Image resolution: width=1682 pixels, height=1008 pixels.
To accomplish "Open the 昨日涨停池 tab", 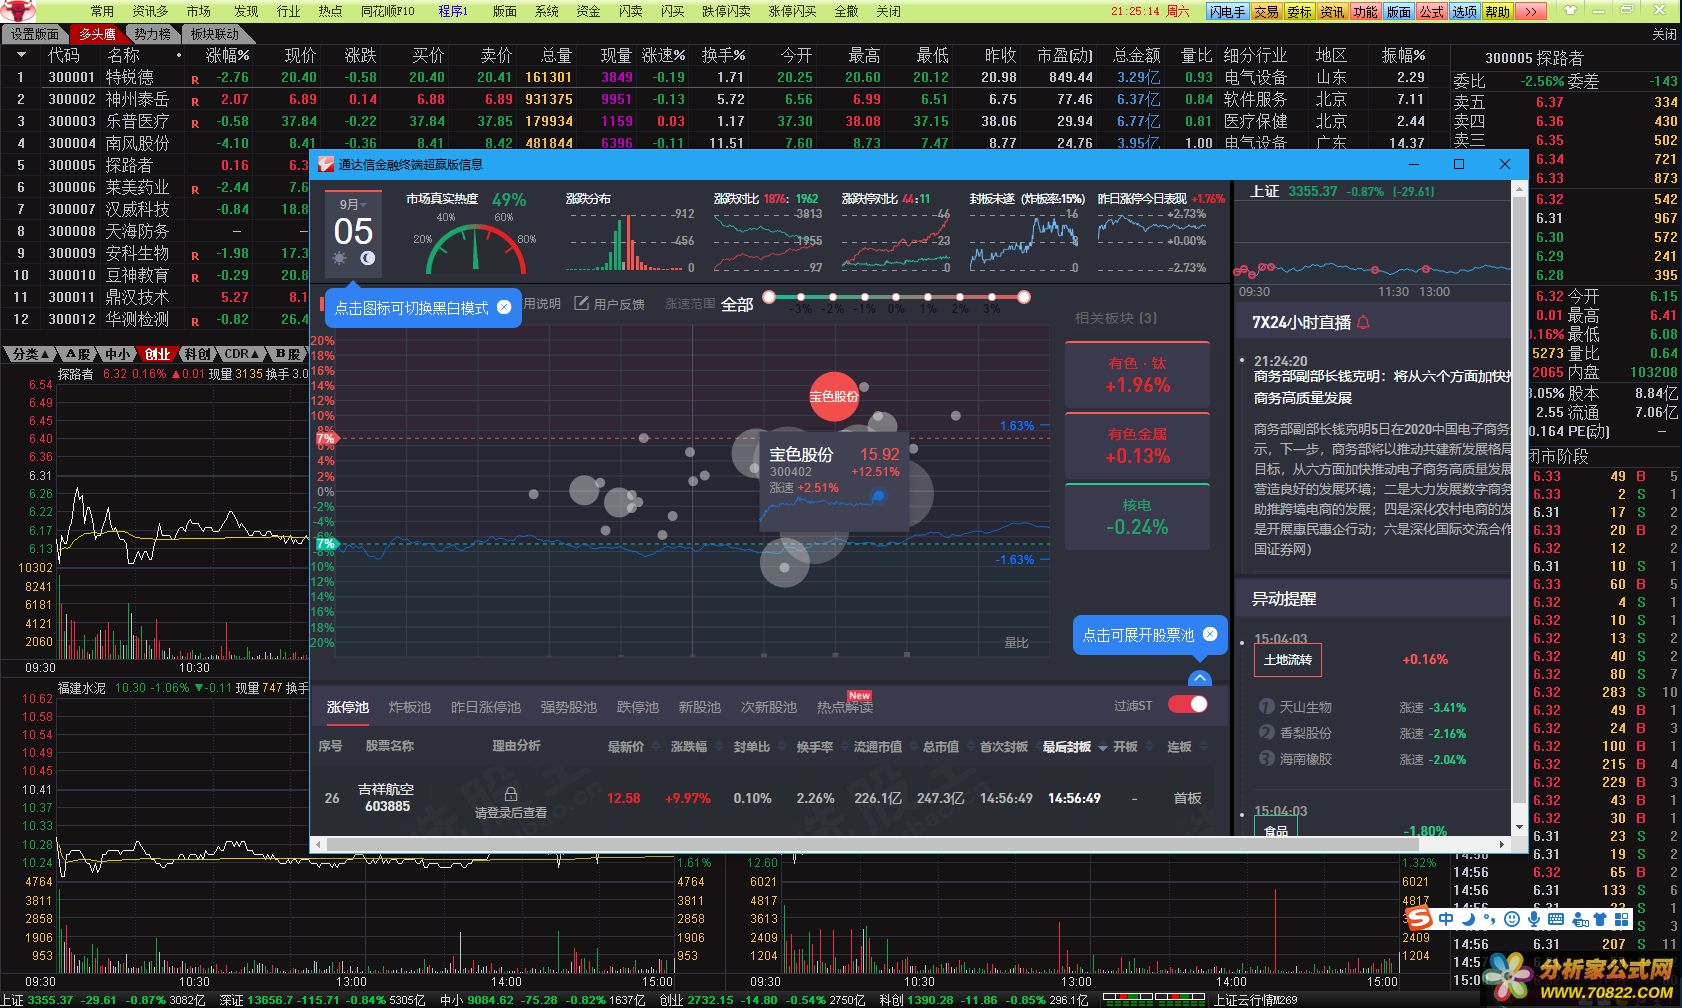I will (x=486, y=707).
